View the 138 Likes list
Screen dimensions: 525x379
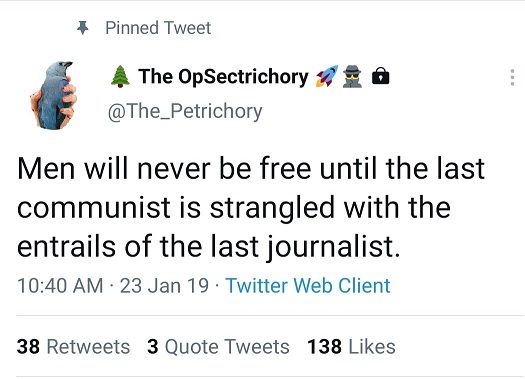click(351, 347)
